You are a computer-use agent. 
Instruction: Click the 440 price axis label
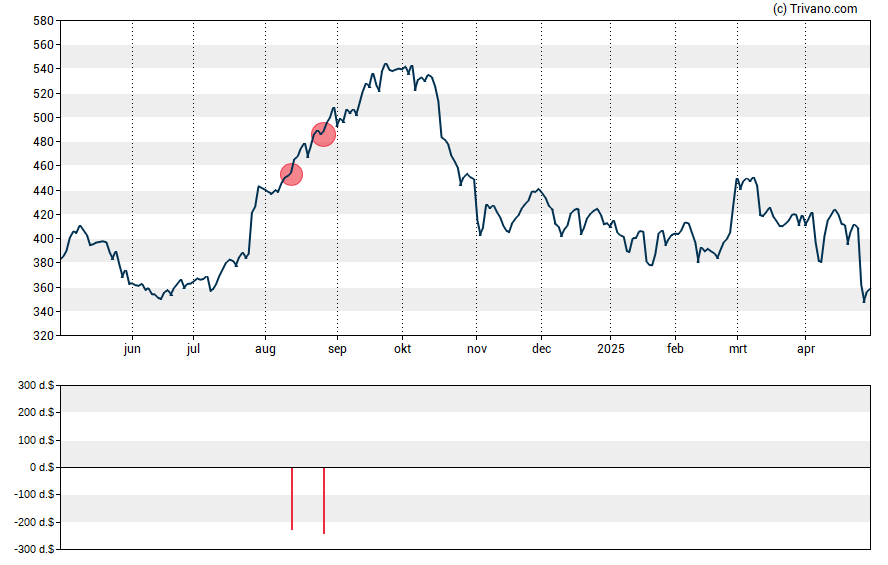coord(44,191)
